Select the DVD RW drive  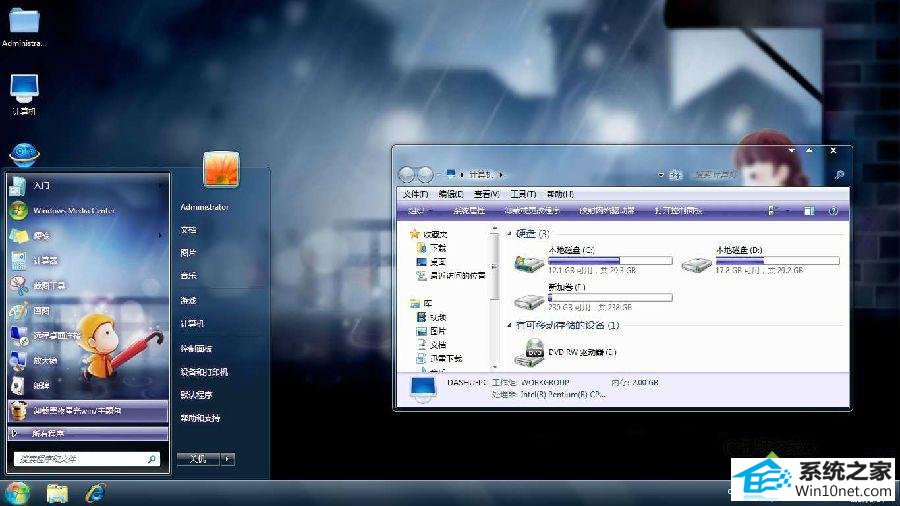tap(565, 352)
